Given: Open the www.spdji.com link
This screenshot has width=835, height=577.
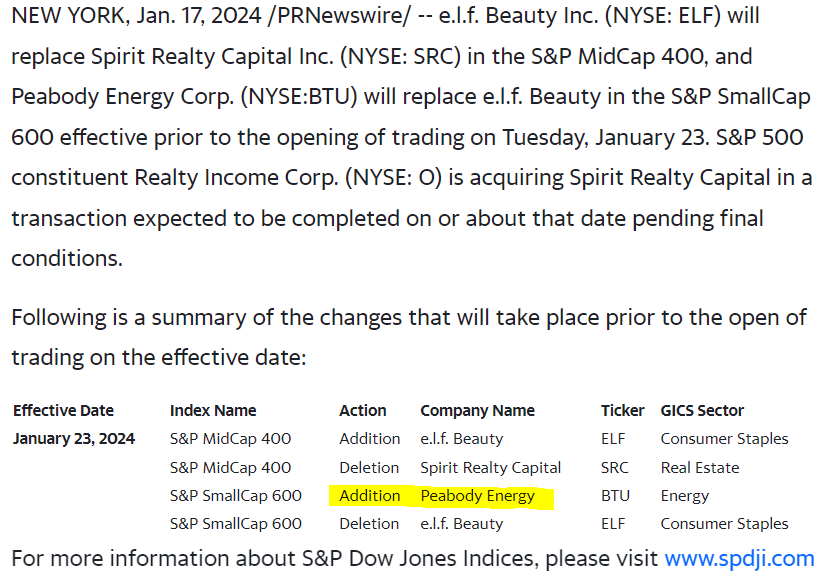Looking at the screenshot, I should tap(739, 557).
